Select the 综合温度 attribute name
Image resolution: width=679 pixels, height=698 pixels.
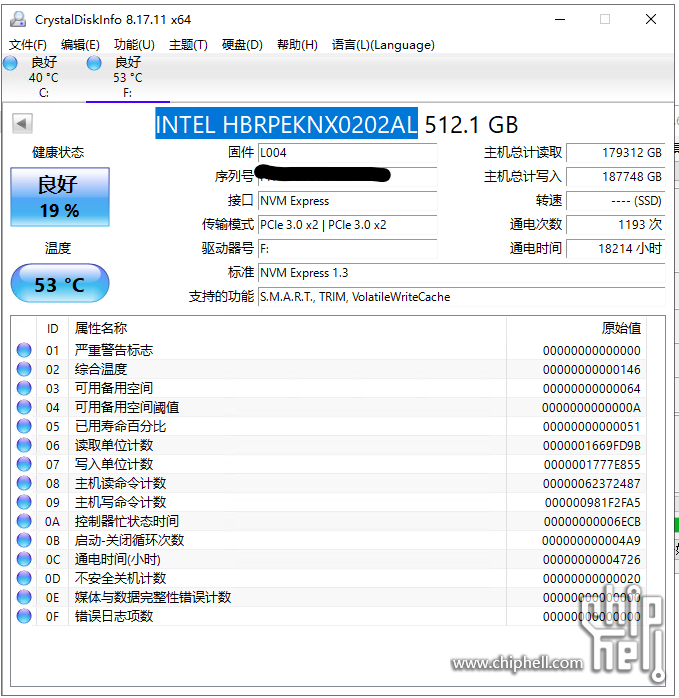pyautogui.click(x=101, y=369)
